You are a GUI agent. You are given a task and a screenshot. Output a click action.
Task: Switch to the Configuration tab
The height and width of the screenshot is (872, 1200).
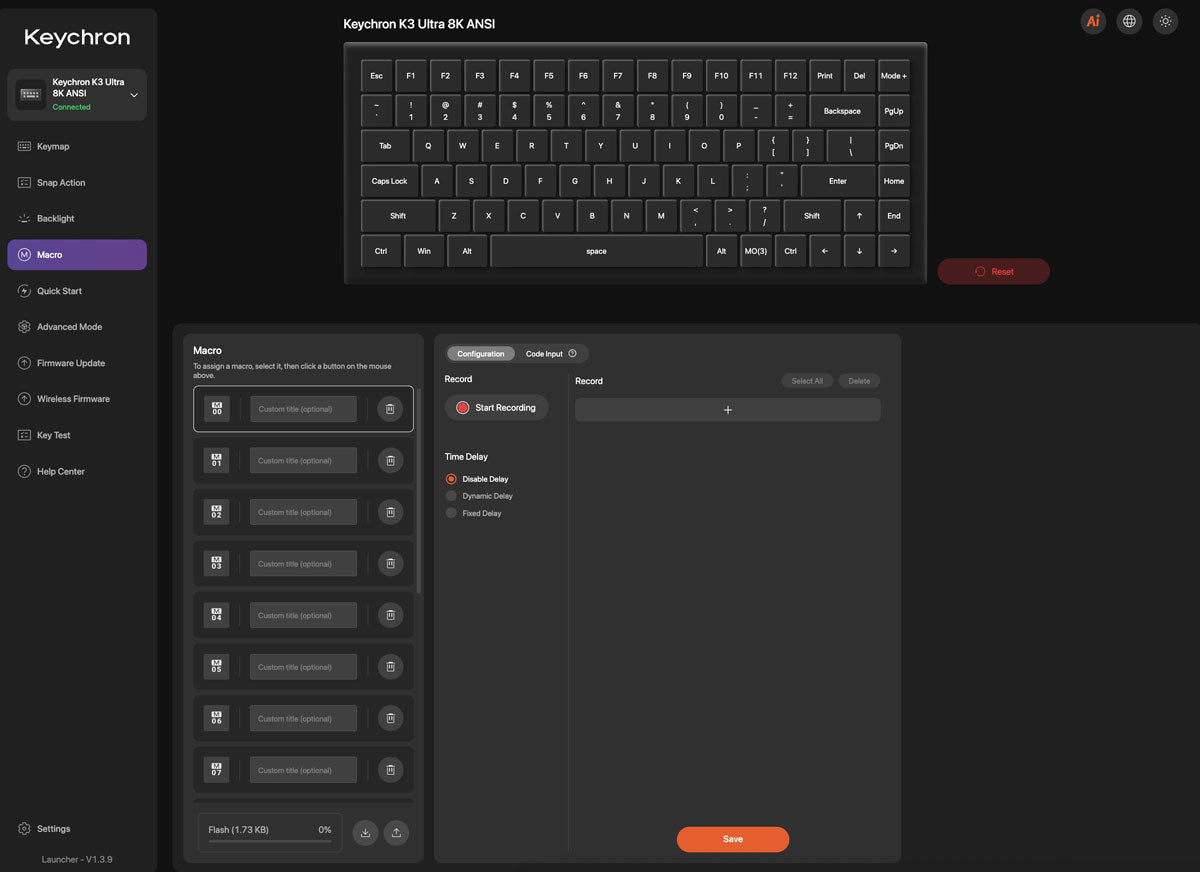click(481, 353)
